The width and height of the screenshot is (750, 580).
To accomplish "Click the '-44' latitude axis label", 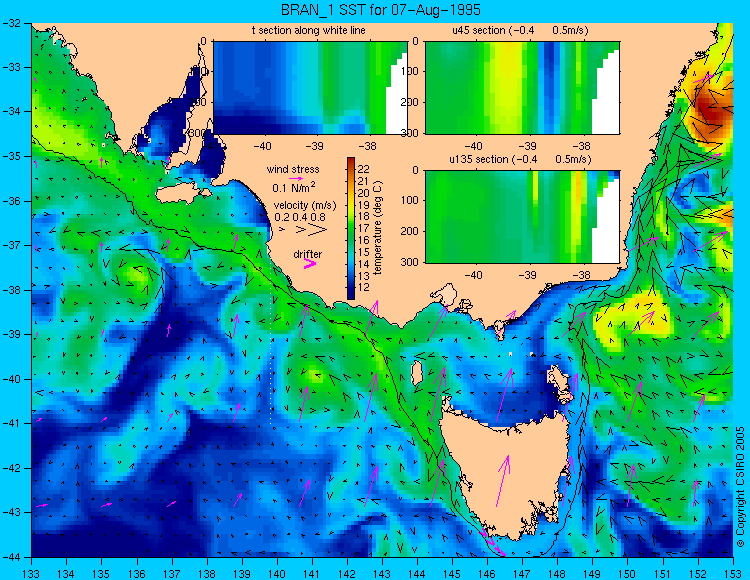I will 11,557.
